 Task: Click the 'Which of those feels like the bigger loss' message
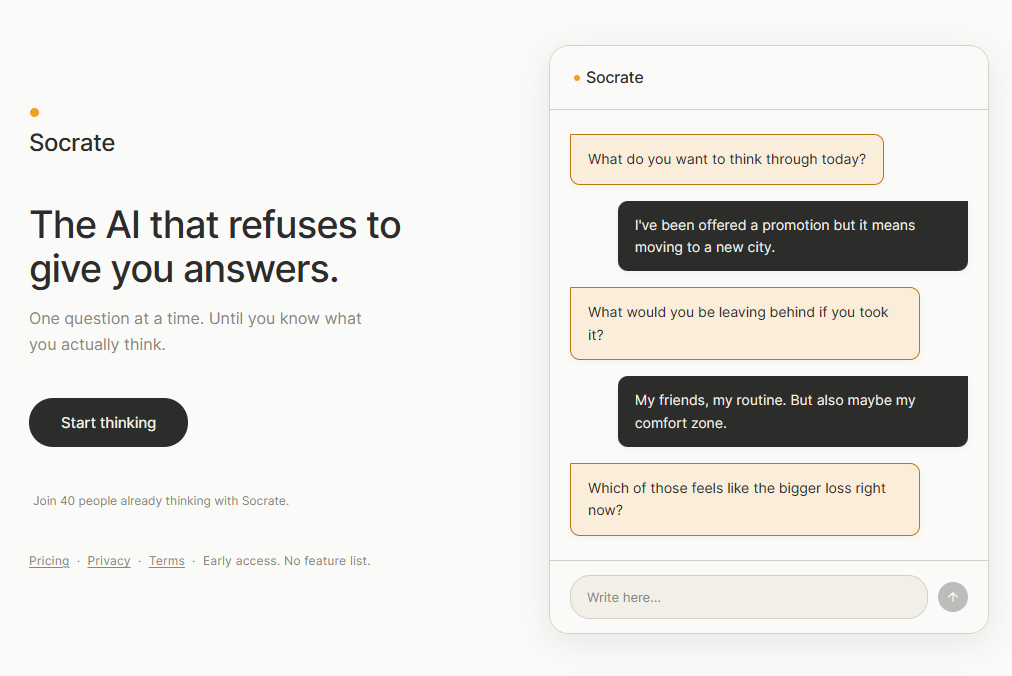[x=745, y=499]
